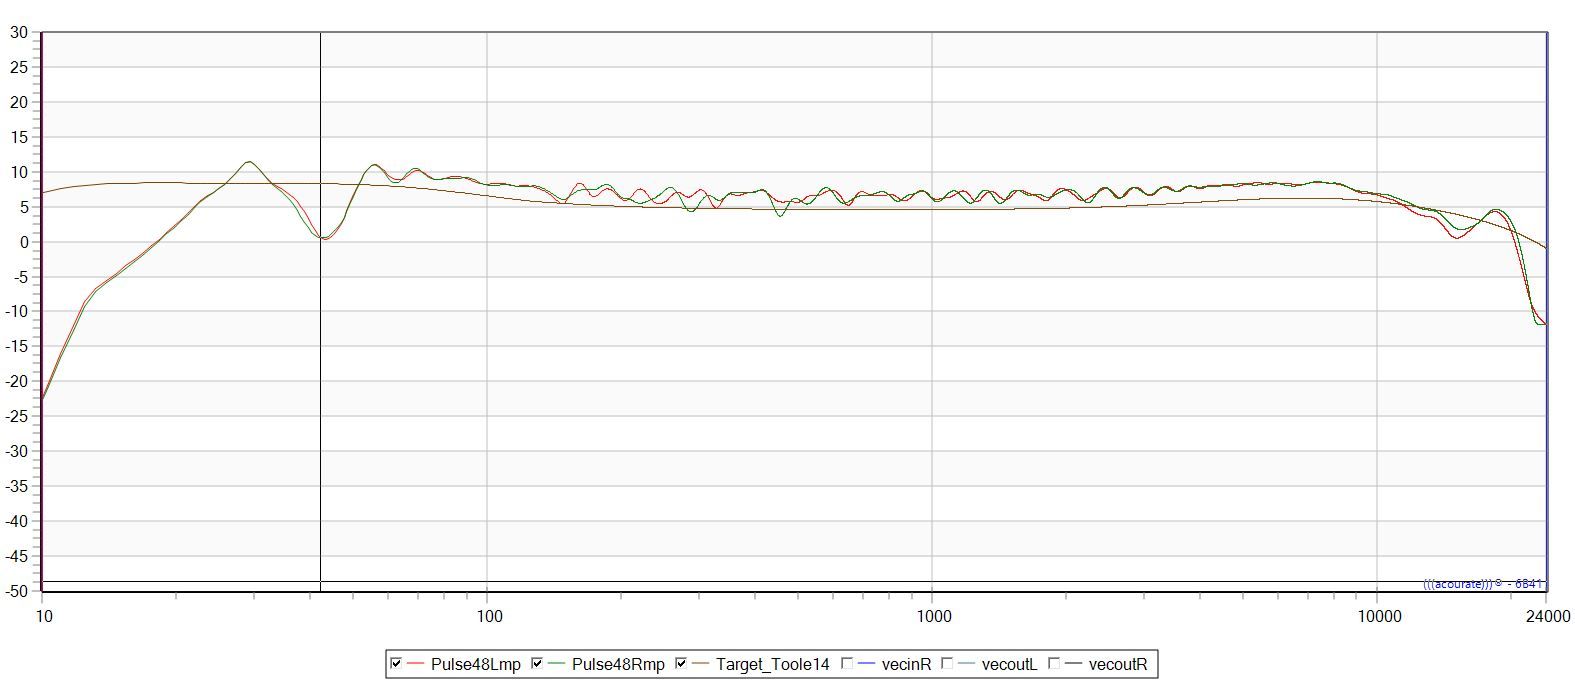Click the -50 dB amplitude axis label
This screenshot has height=690, width=1575.
[16, 591]
